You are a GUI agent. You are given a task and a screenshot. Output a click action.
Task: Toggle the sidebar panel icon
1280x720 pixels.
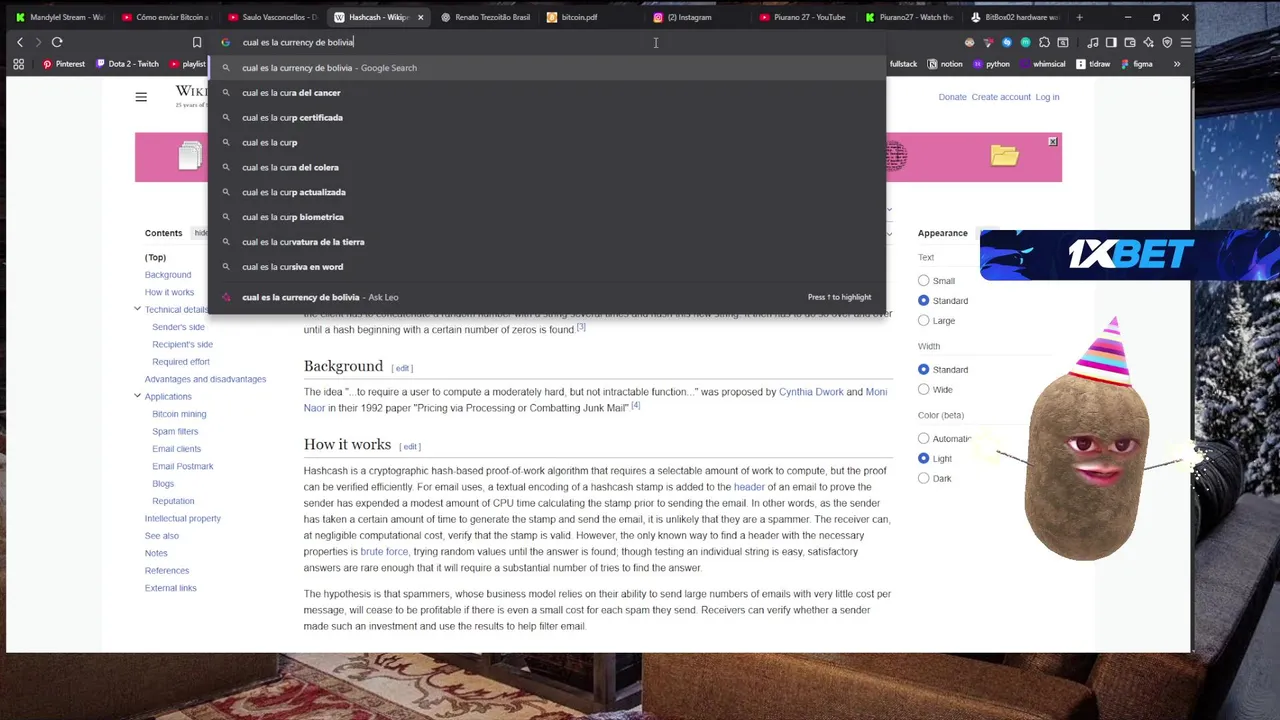point(1111,42)
